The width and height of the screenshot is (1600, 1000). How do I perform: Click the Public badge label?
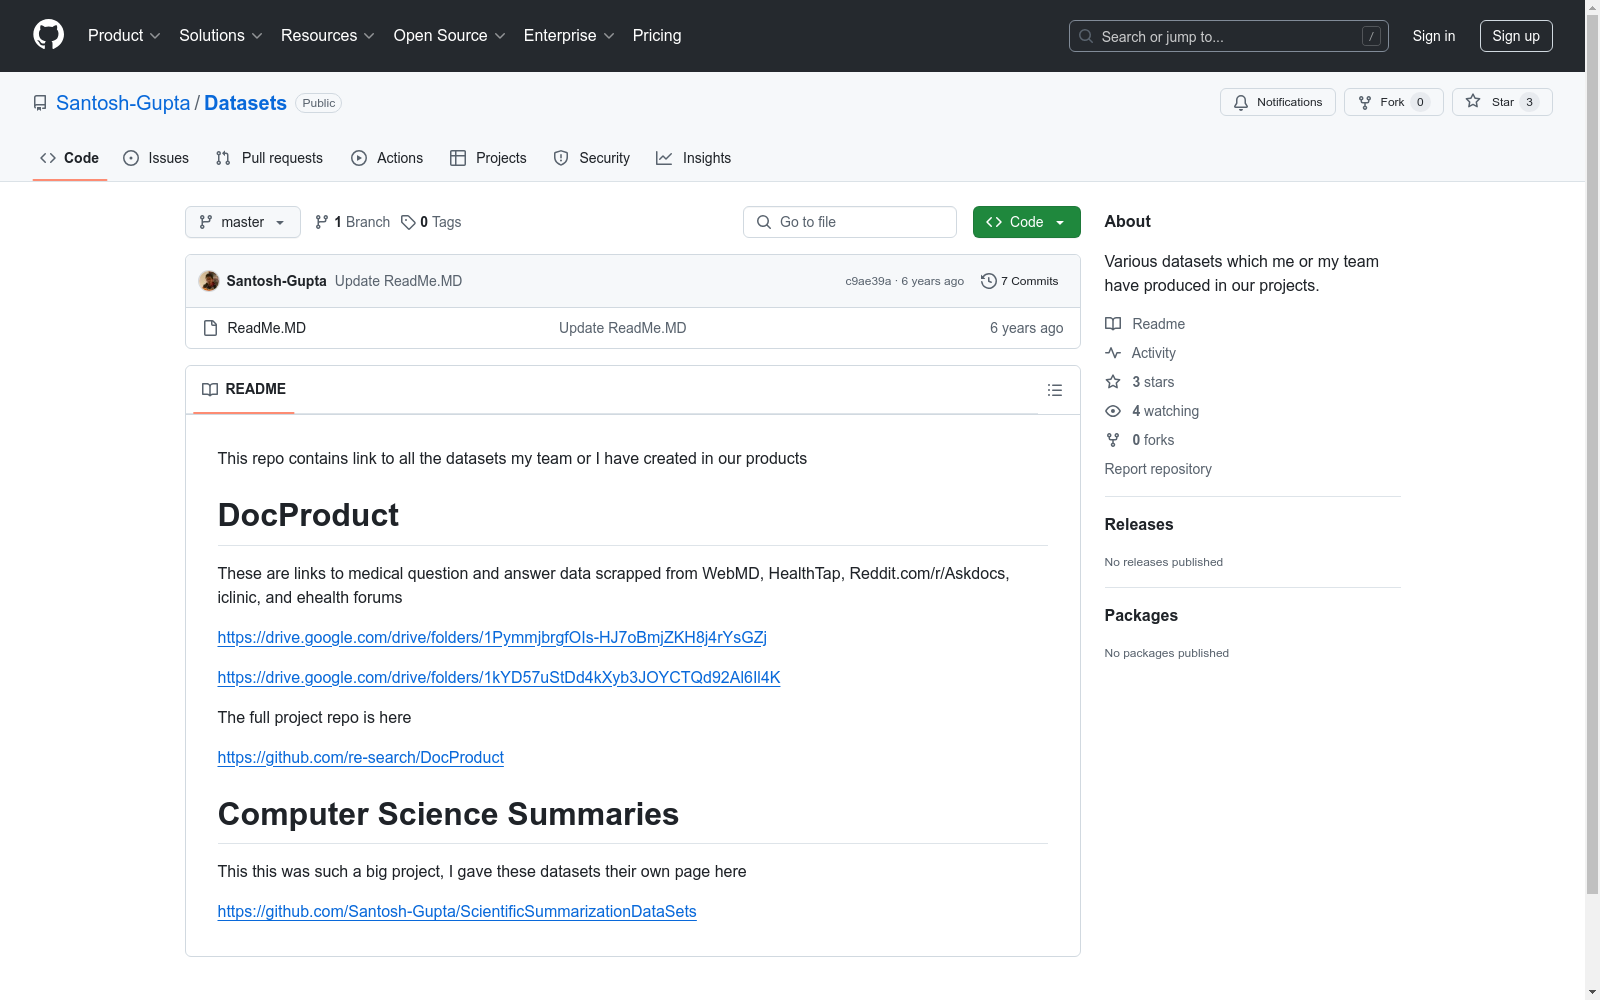[x=319, y=103]
